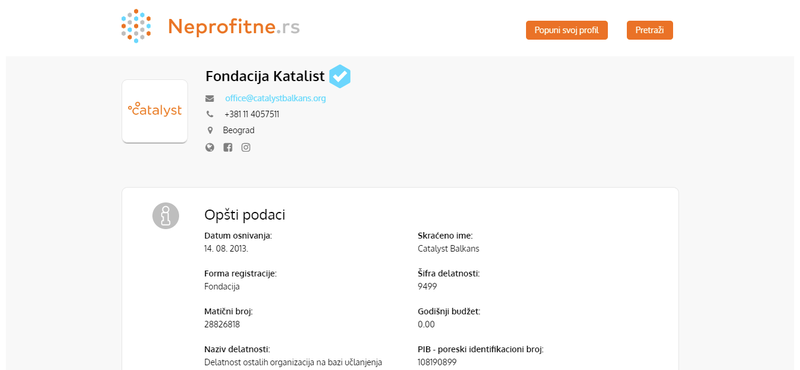Screen dimensions: 800x370
Task: Open the office@catalystbalkans.org email link
Action: (276, 98)
